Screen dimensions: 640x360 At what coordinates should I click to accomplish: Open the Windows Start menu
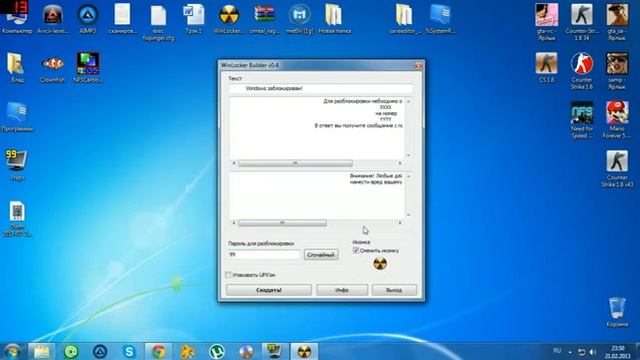[12, 351]
